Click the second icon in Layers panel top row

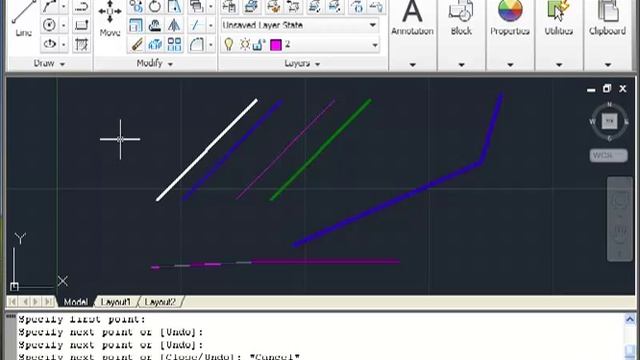click(251, 6)
